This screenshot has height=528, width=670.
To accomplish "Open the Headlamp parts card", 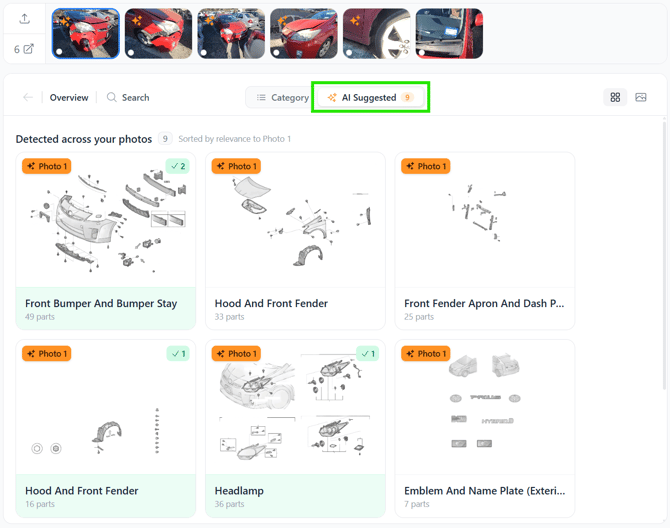I will (x=295, y=428).
